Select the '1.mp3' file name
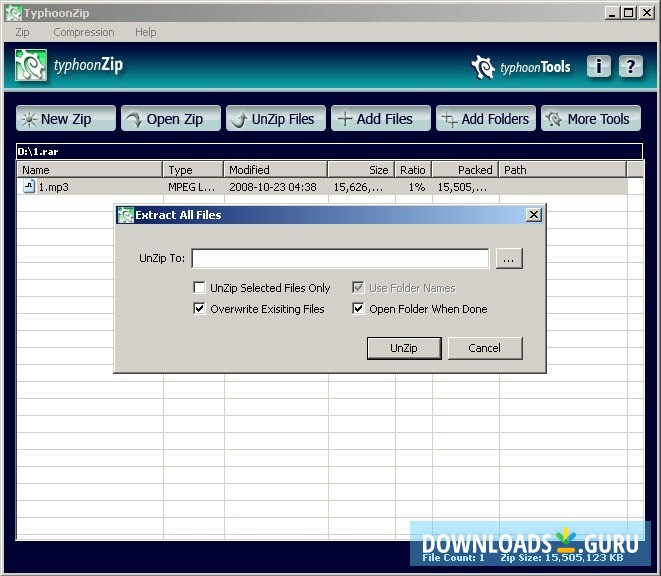This screenshot has width=661, height=576. [x=54, y=187]
